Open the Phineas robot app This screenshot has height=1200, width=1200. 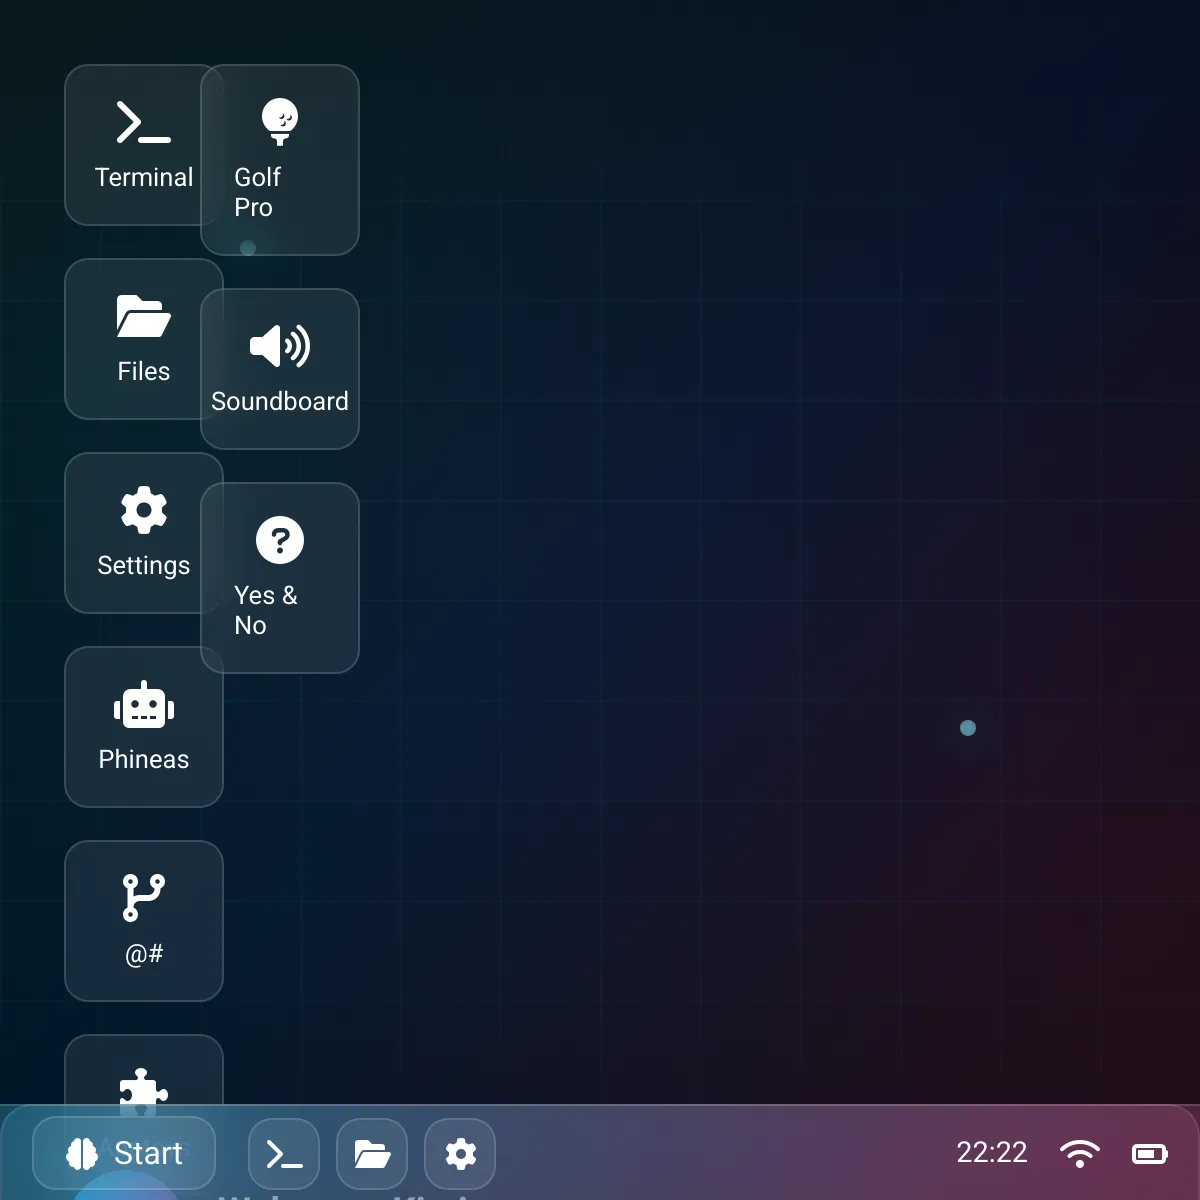click(x=144, y=727)
